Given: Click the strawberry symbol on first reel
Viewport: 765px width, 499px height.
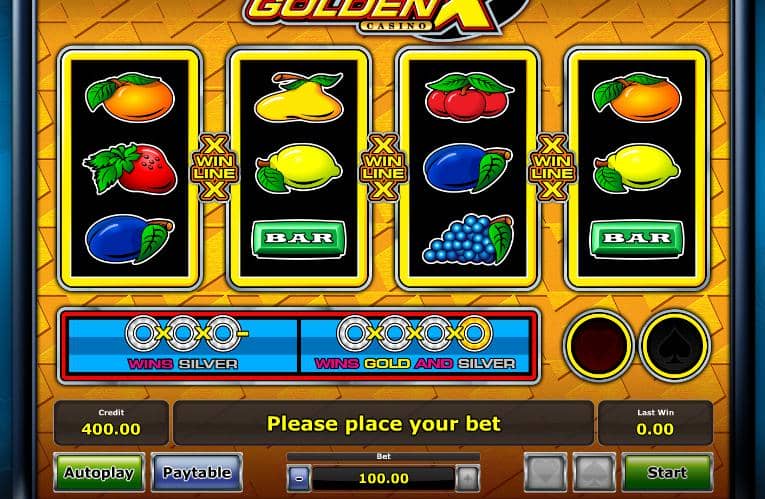Looking at the screenshot, I should (x=130, y=168).
